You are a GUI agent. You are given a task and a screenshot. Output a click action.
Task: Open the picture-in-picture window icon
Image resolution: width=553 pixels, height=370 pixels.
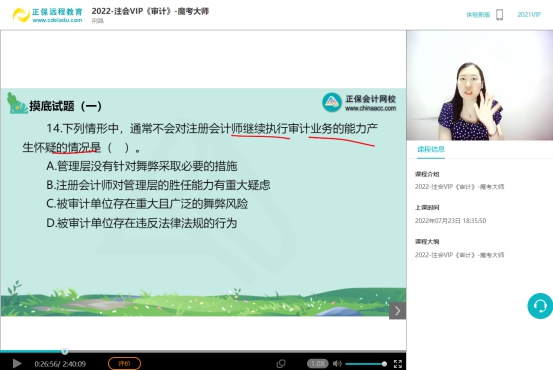click(x=281, y=363)
